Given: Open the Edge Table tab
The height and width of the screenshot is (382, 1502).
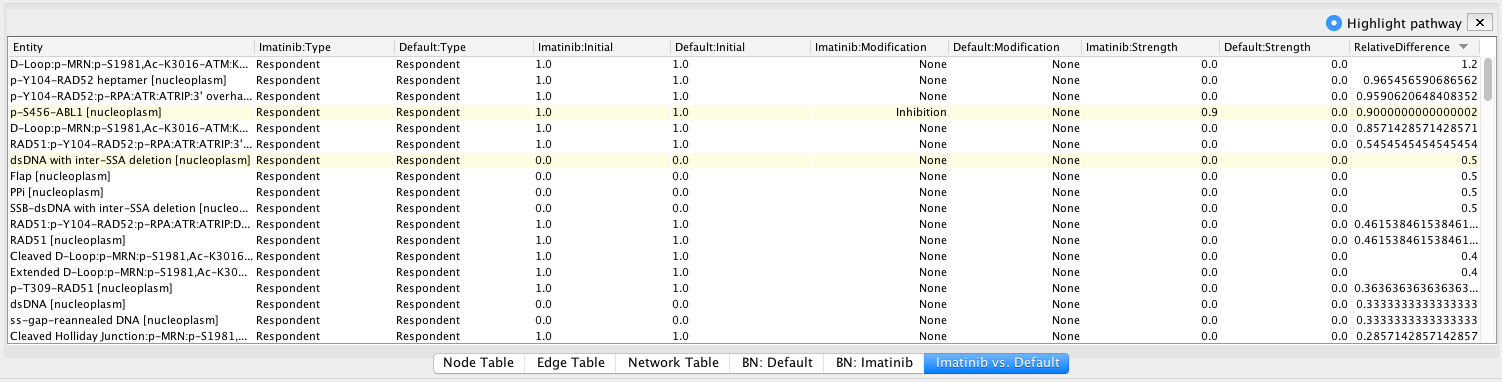Looking at the screenshot, I should 569,363.
